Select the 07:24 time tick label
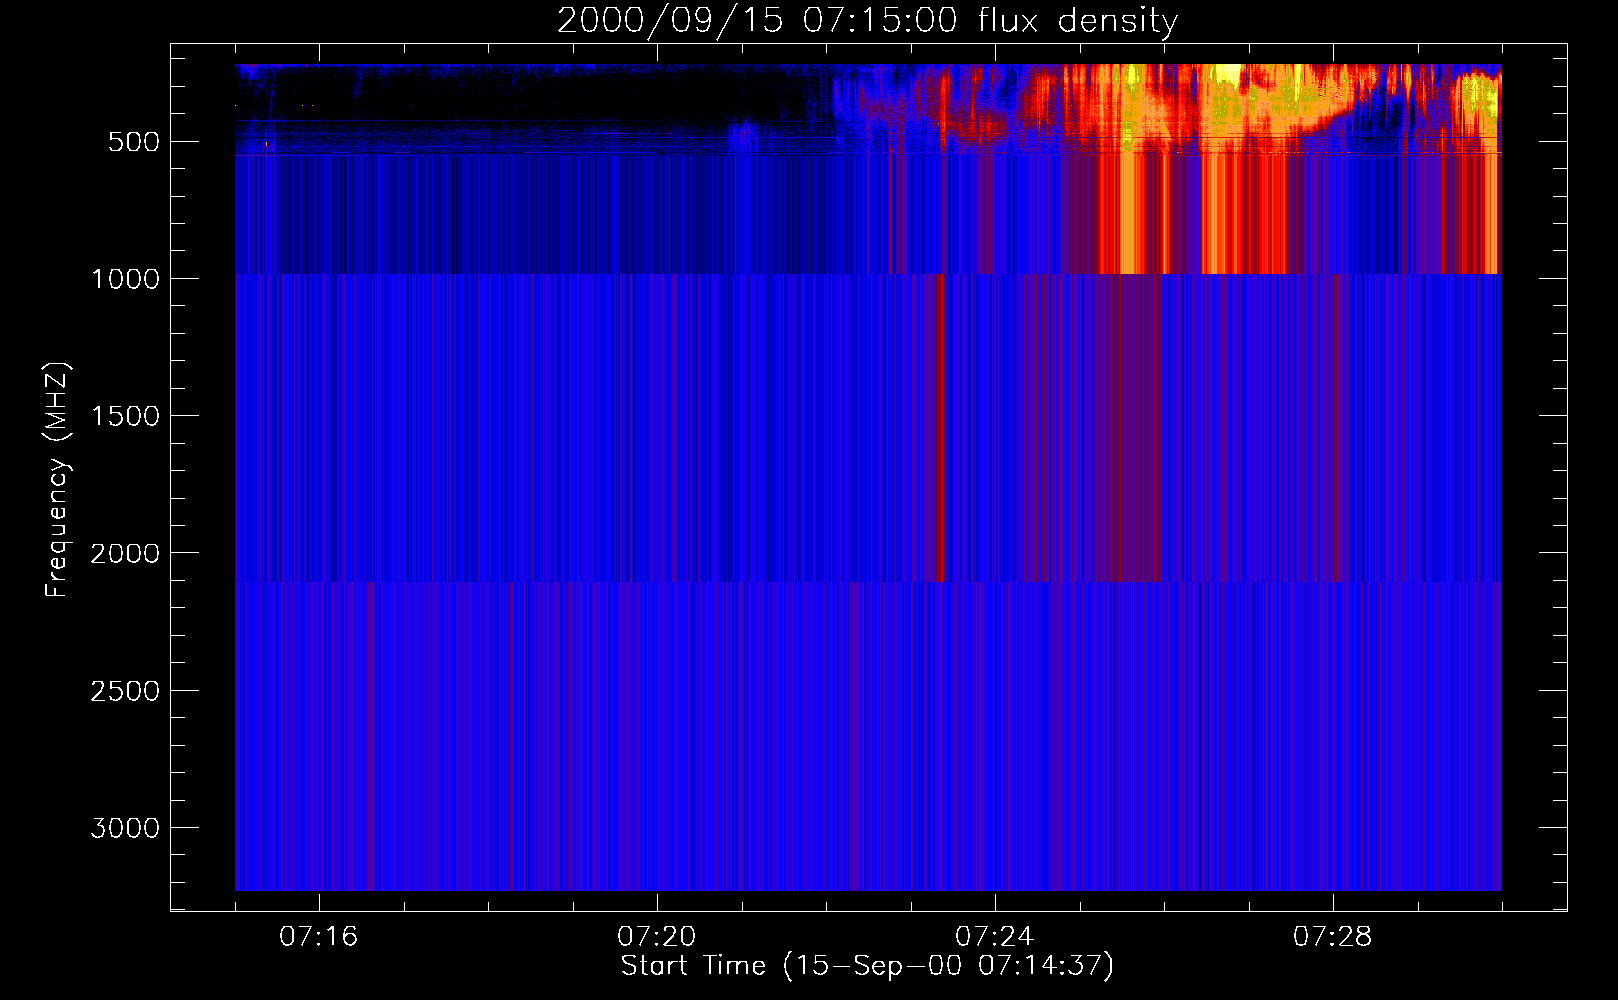1618x1000 pixels. click(x=994, y=937)
